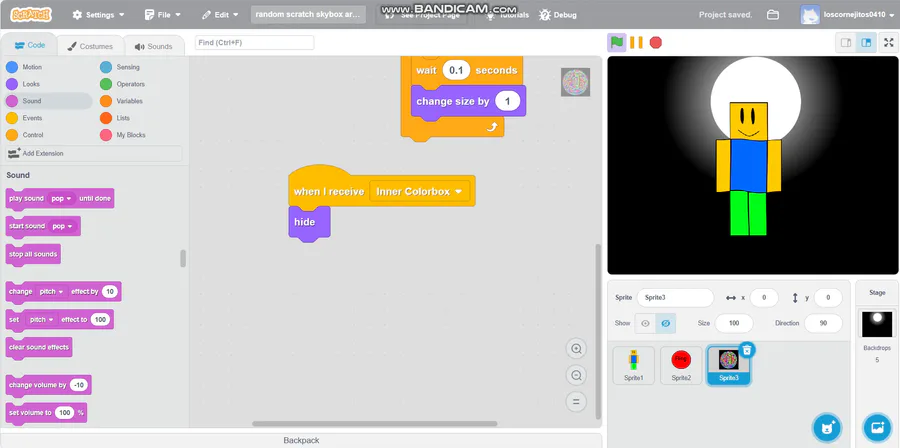Click the orange pause button
Image resolution: width=900 pixels, height=448 pixels.
[636, 42]
